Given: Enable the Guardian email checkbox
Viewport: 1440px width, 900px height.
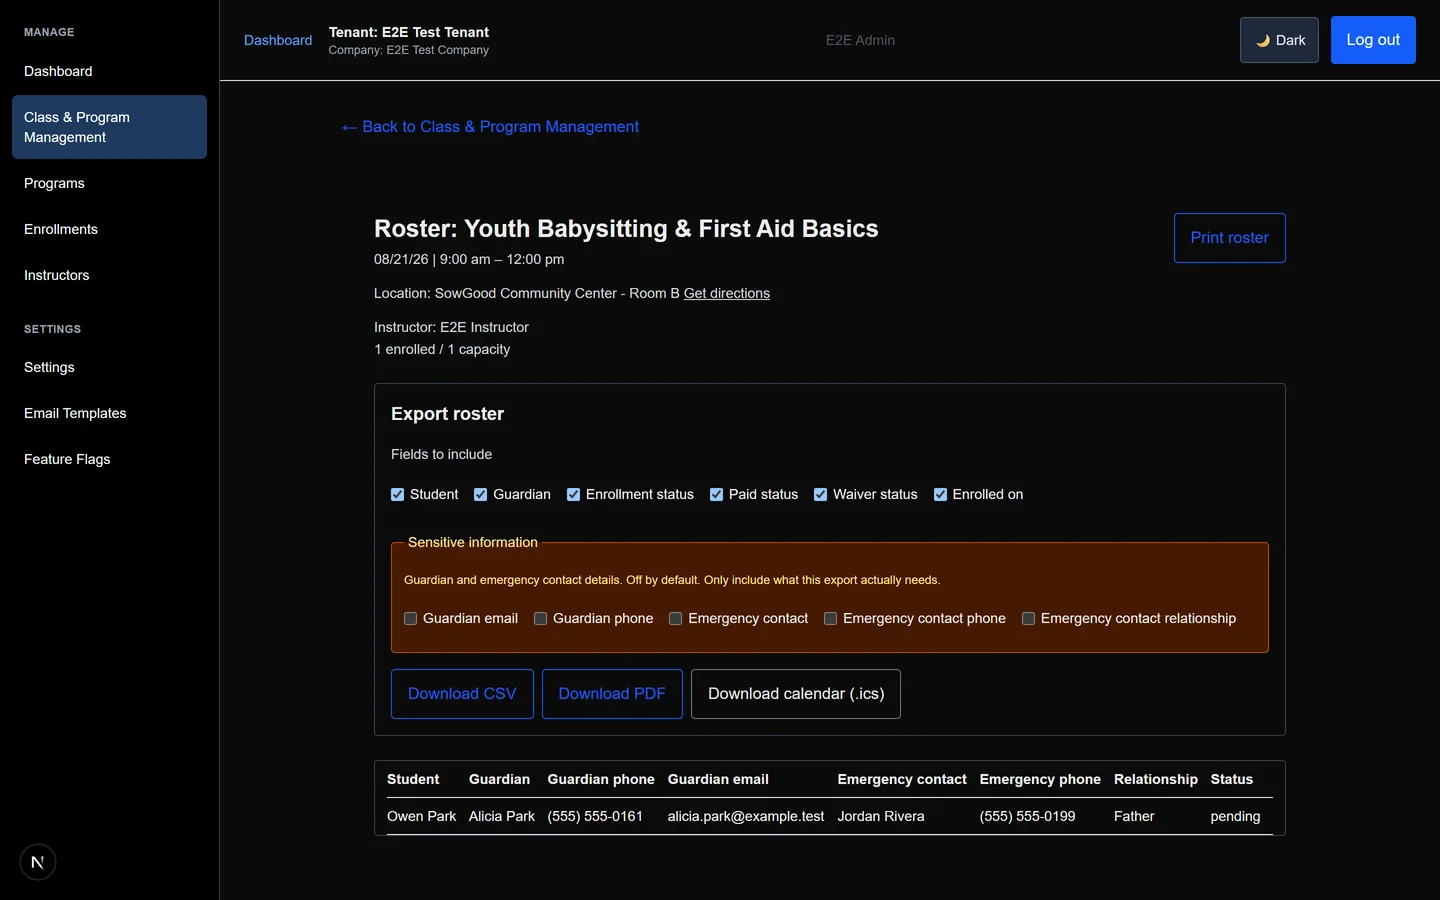Looking at the screenshot, I should pos(411,619).
